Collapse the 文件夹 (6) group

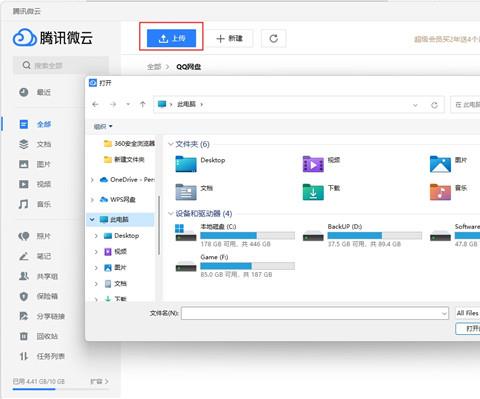click(x=171, y=144)
